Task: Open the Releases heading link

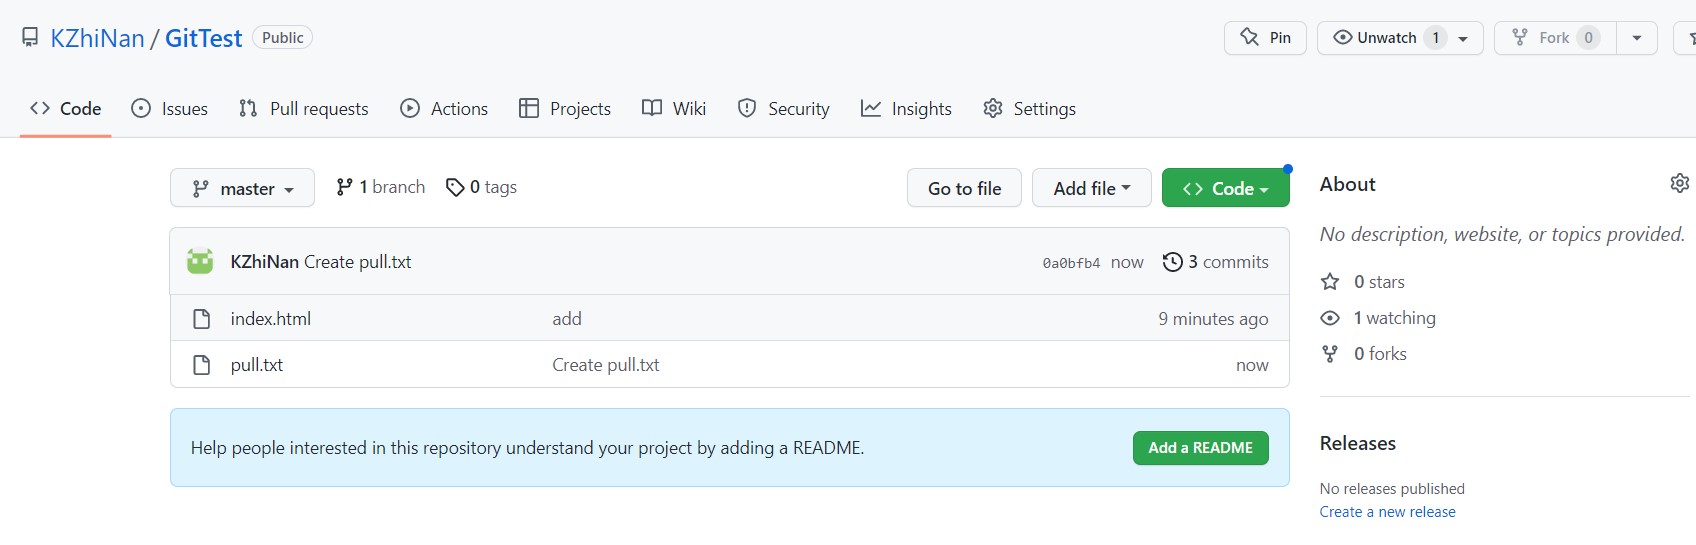Action: [x=1358, y=443]
